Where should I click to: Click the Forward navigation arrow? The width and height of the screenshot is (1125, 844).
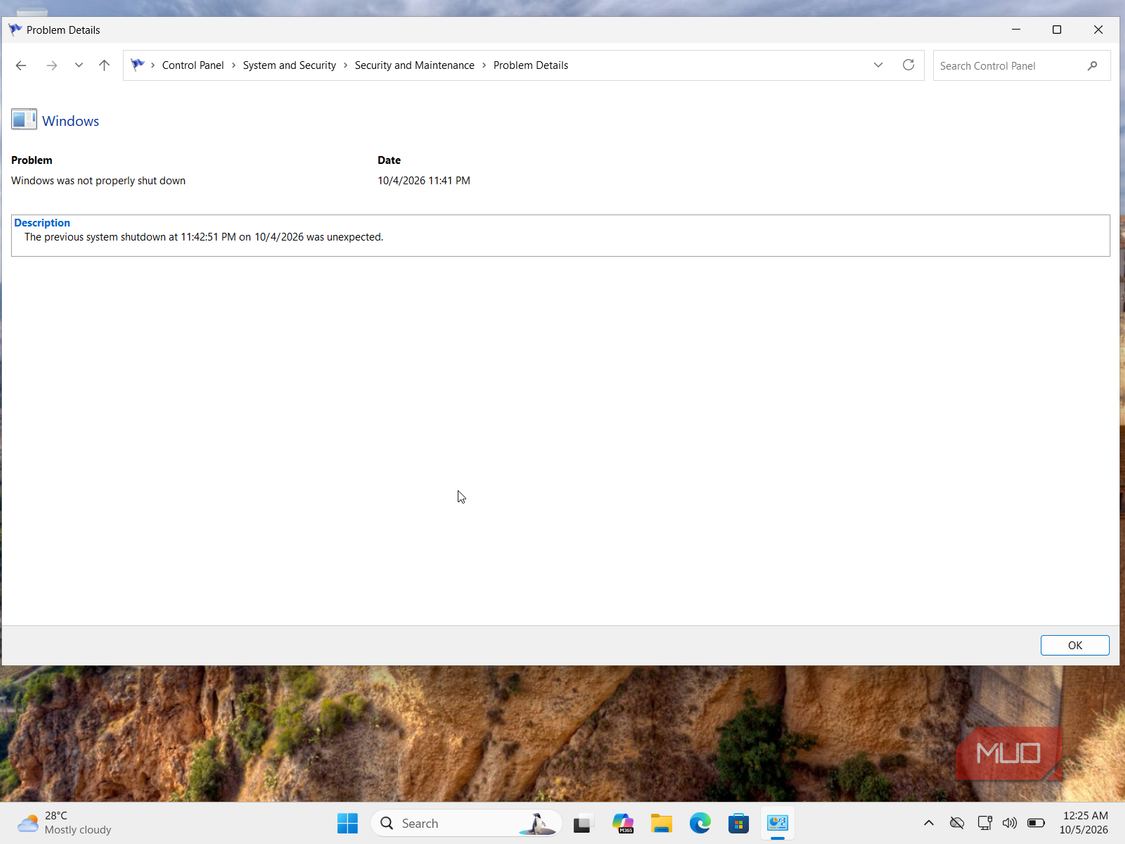52,65
